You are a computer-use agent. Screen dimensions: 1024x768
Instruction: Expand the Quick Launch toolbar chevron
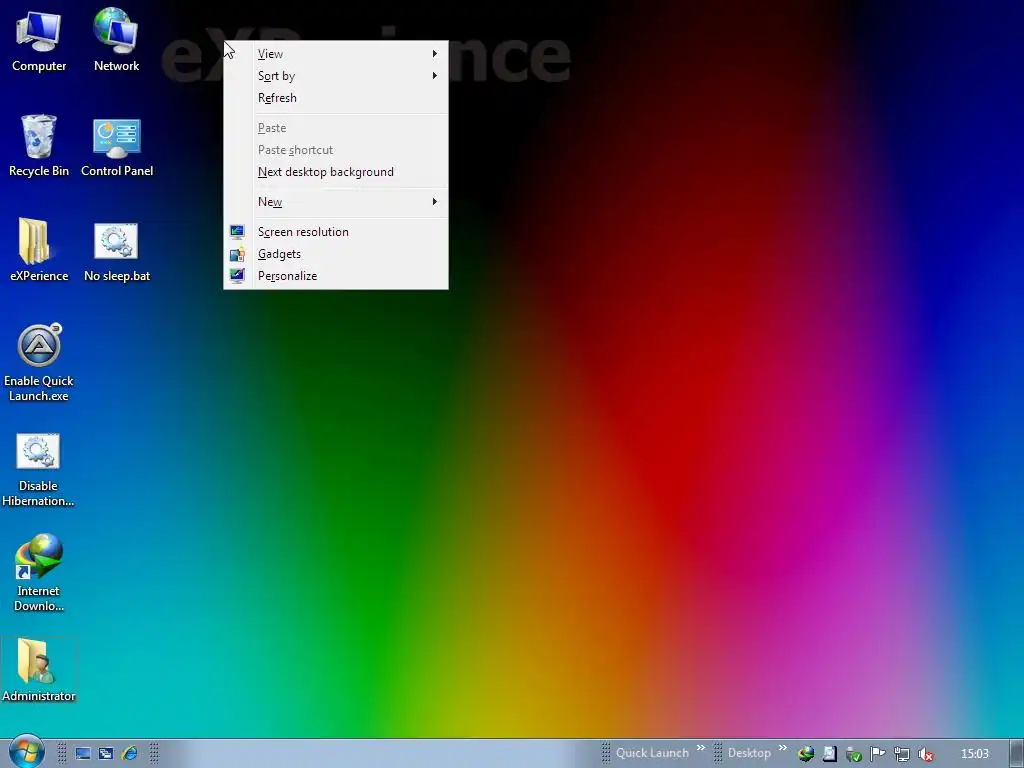coord(701,748)
